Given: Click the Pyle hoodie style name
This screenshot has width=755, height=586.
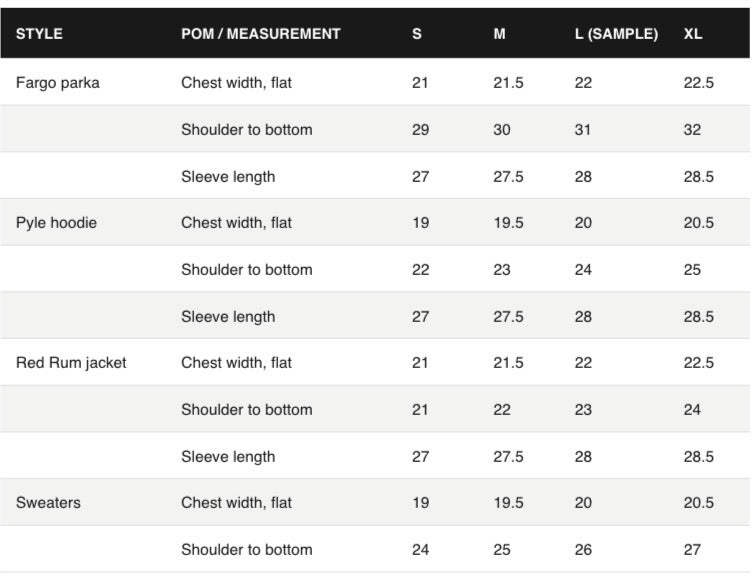Looking at the screenshot, I should (56, 223).
